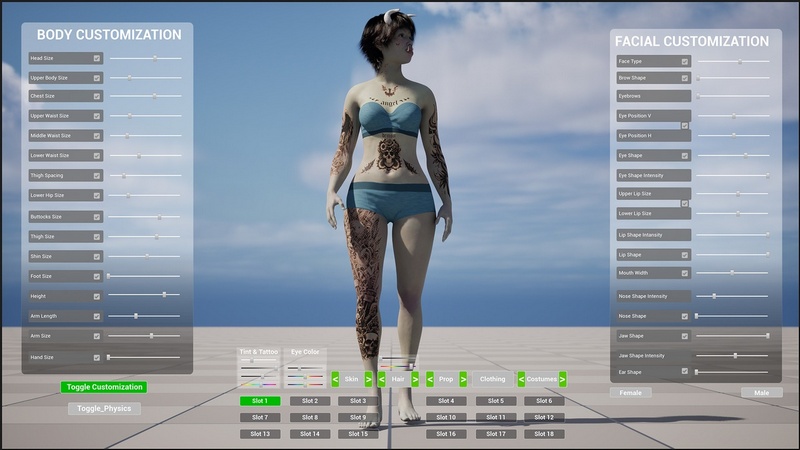Load preset Slot 1

click(x=259, y=401)
